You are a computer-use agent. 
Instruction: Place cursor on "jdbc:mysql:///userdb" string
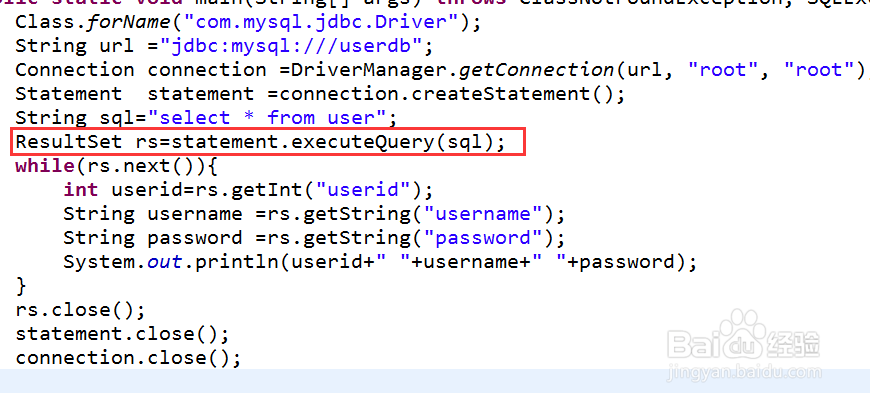pyautogui.click(x=292, y=45)
